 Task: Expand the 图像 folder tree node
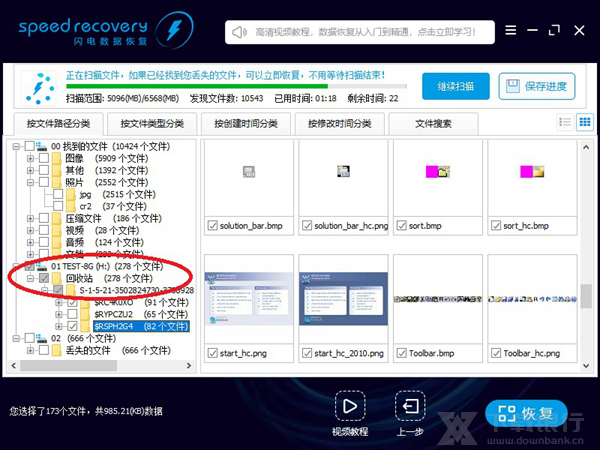tap(31, 158)
